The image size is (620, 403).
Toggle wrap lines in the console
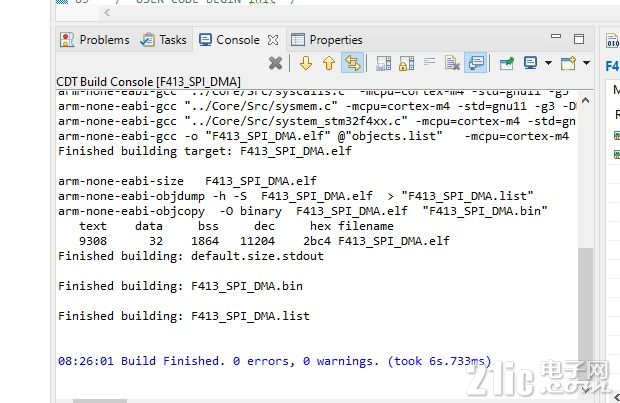(352, 63)
